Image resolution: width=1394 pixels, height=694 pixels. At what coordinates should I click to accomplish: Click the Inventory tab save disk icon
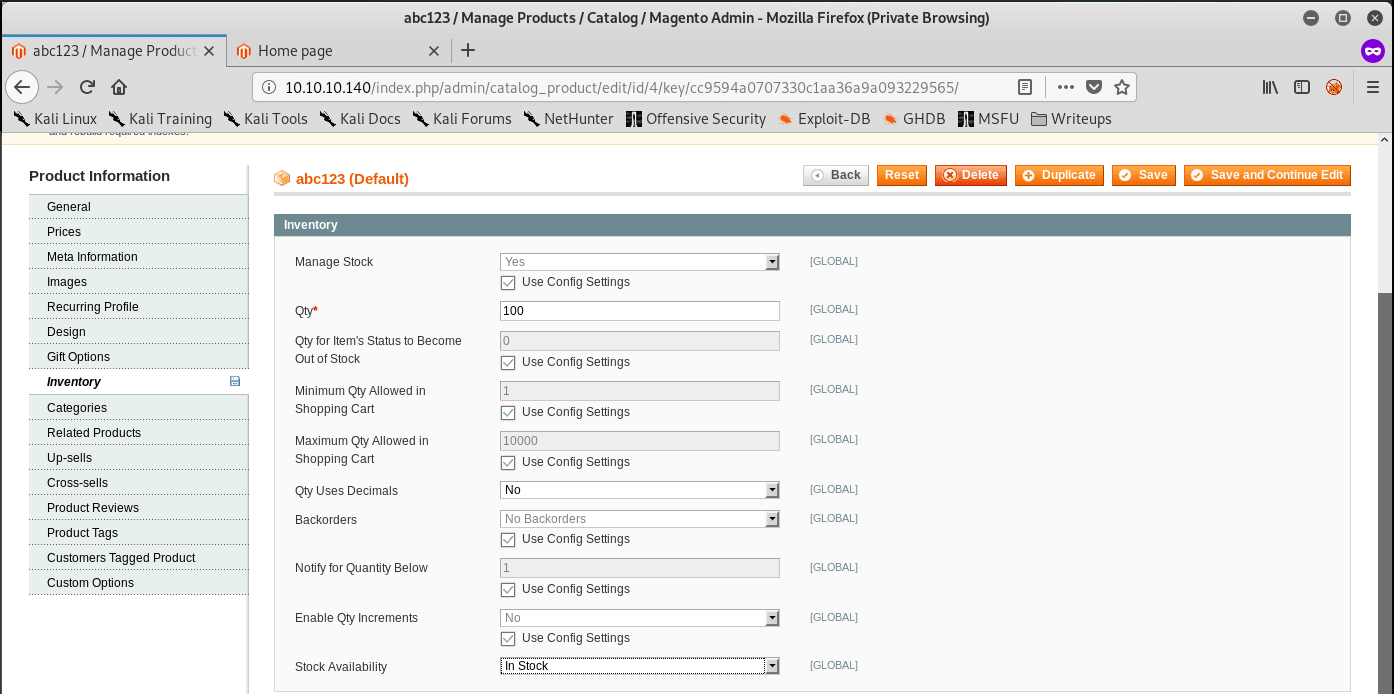pyautogui.click(x=235, y=382)
